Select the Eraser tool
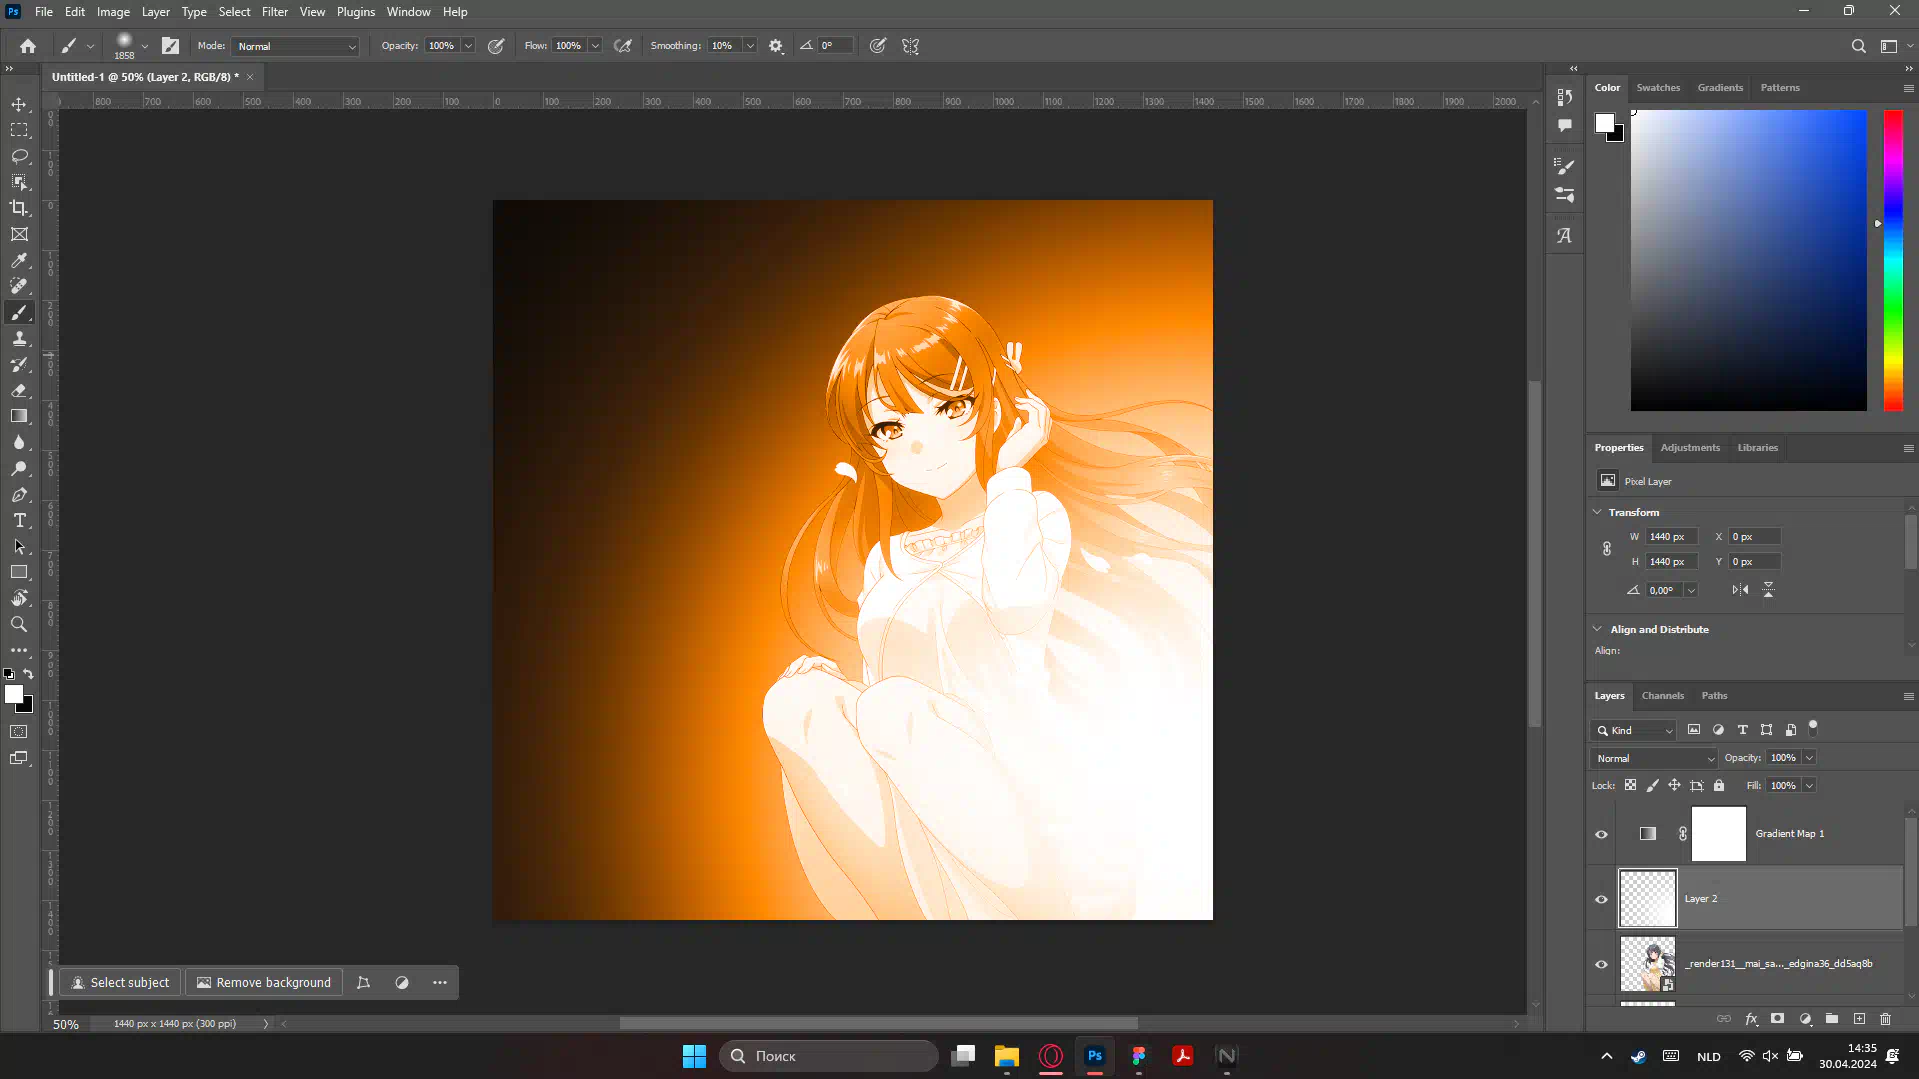This screenshot has height=1079, width=1919. 19,391
